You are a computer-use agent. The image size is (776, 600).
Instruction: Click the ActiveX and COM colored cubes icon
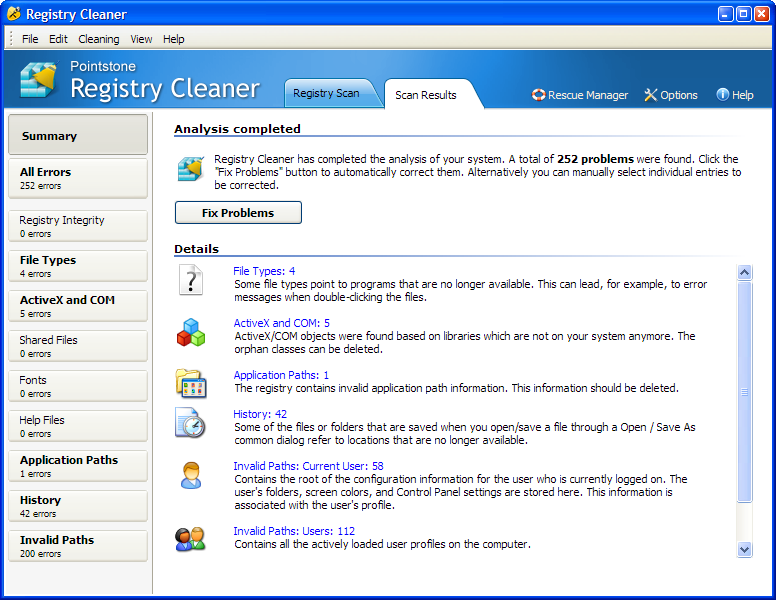[191, 332]
